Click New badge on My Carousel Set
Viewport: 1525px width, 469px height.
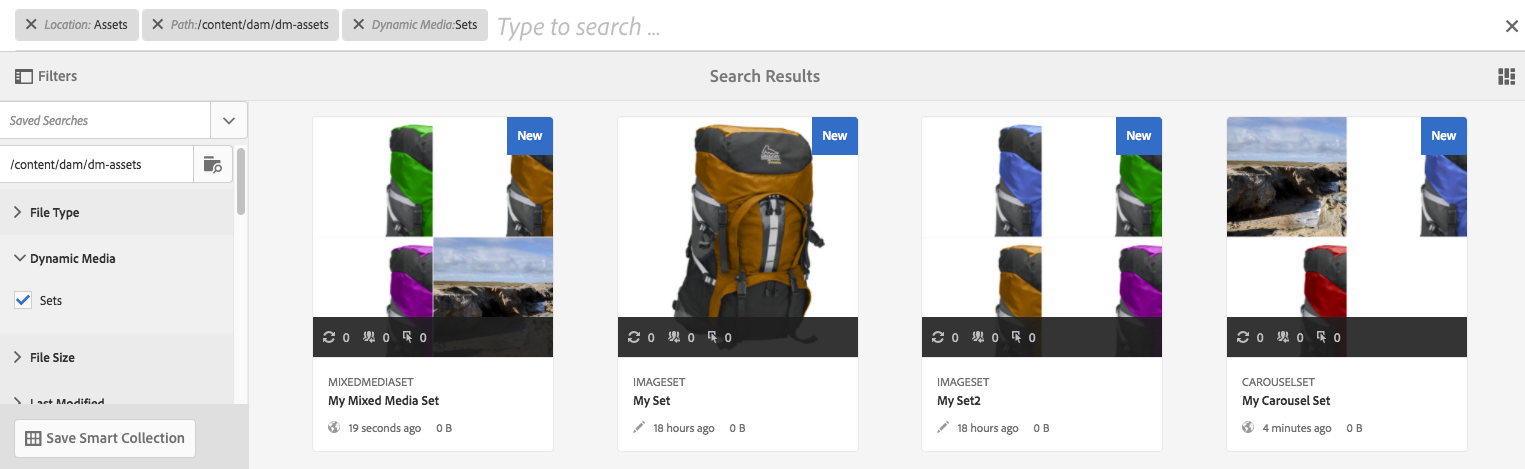pos(1444,135)
